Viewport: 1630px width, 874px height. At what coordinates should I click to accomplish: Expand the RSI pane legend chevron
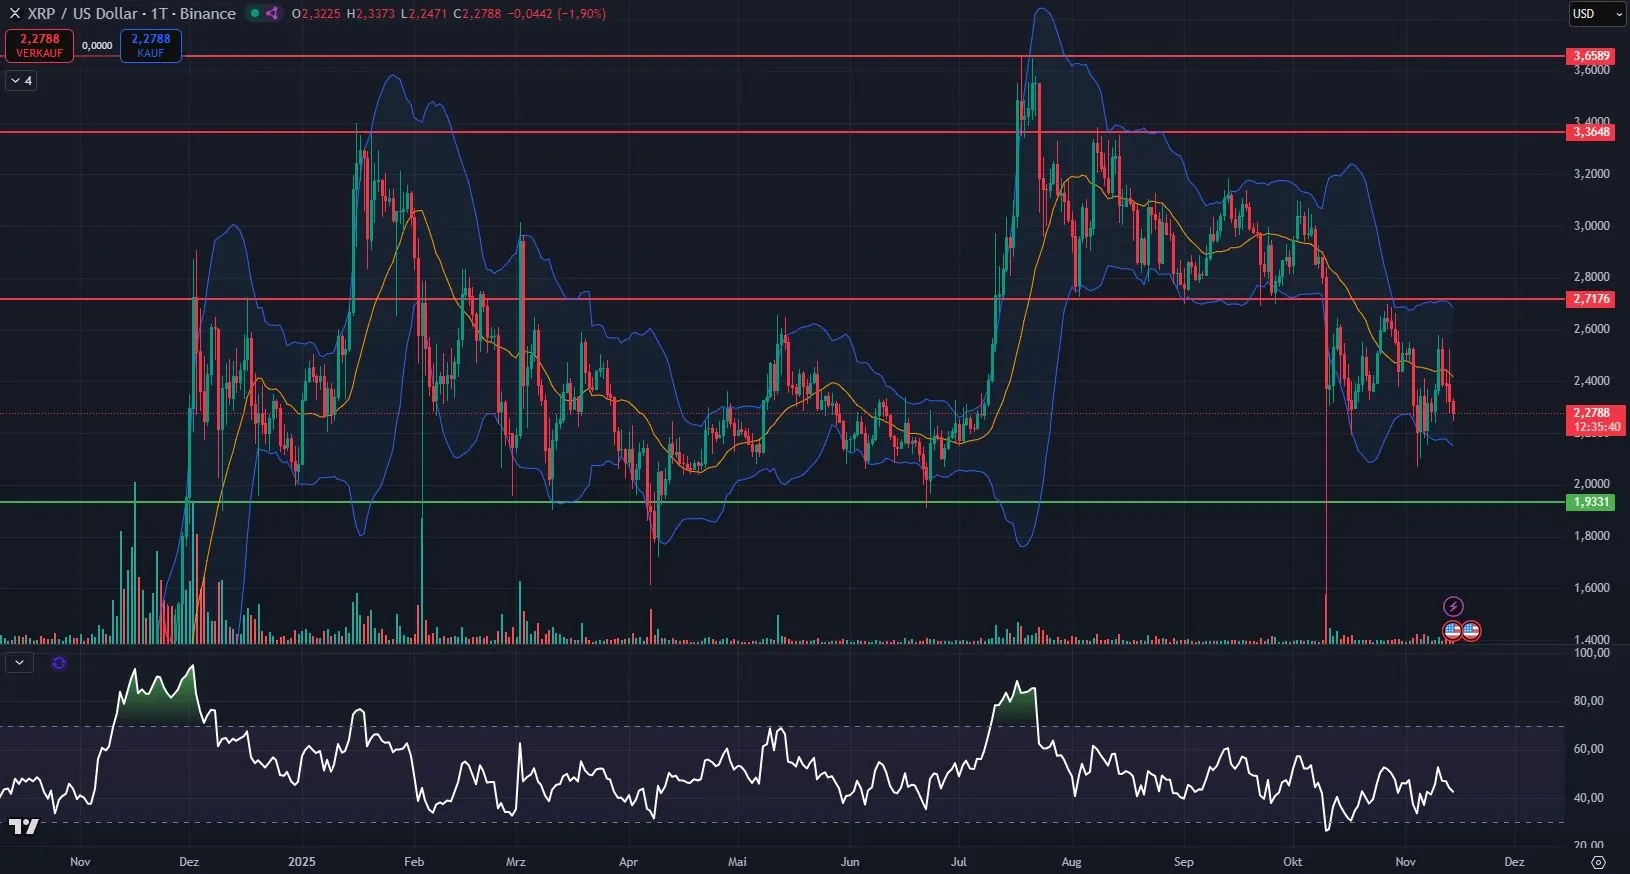pos(19,662)
